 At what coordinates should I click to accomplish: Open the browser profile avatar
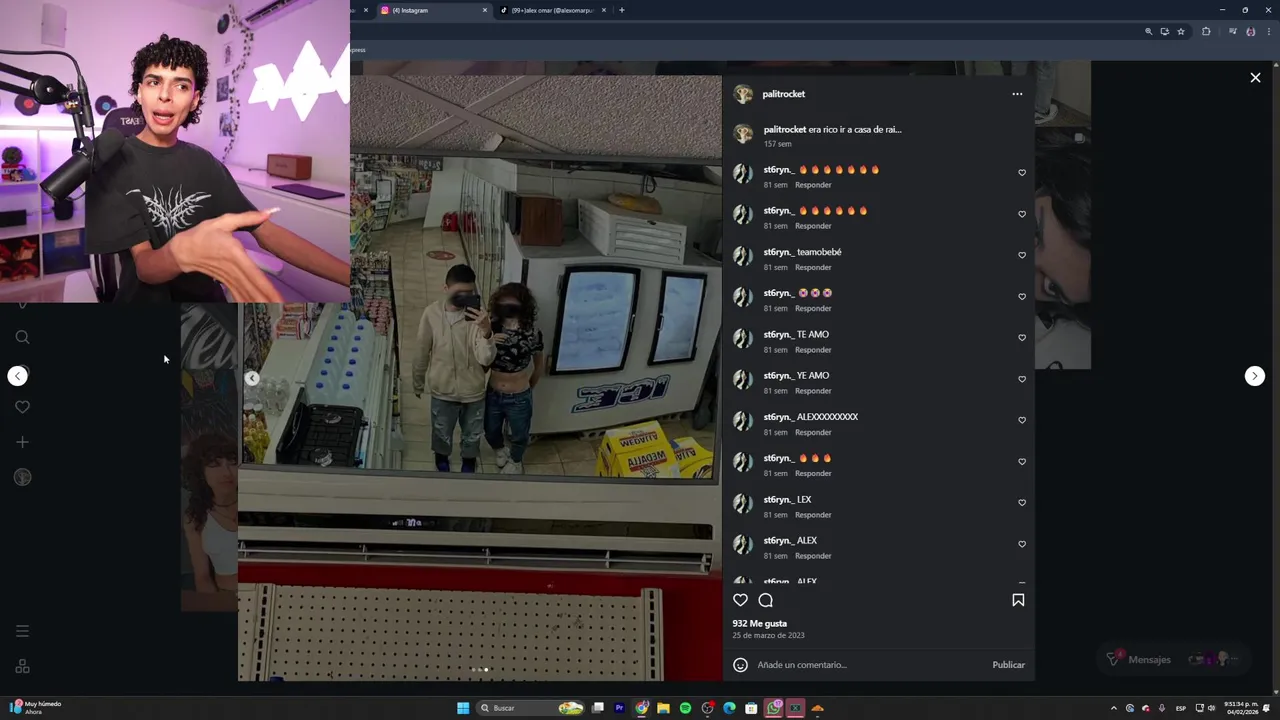tap(1250, 32)
